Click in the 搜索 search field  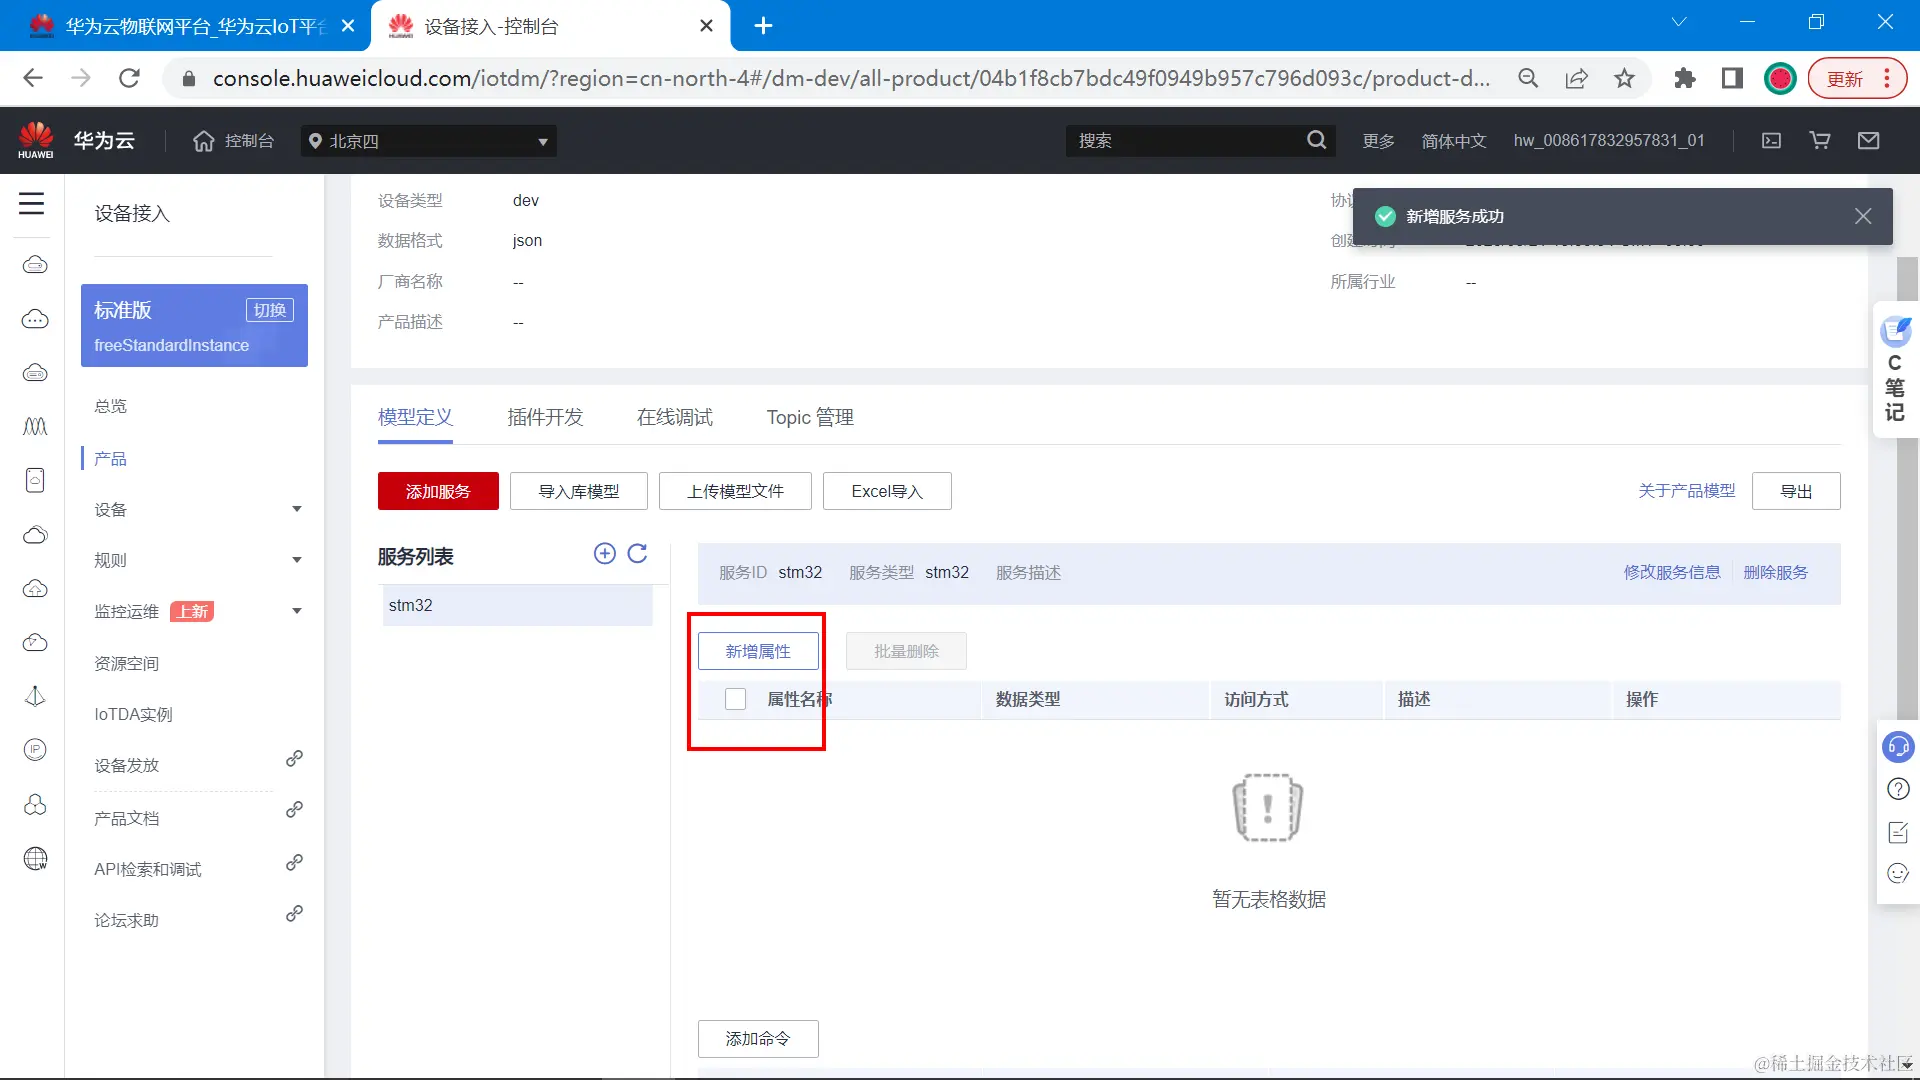click(1185, 141)
